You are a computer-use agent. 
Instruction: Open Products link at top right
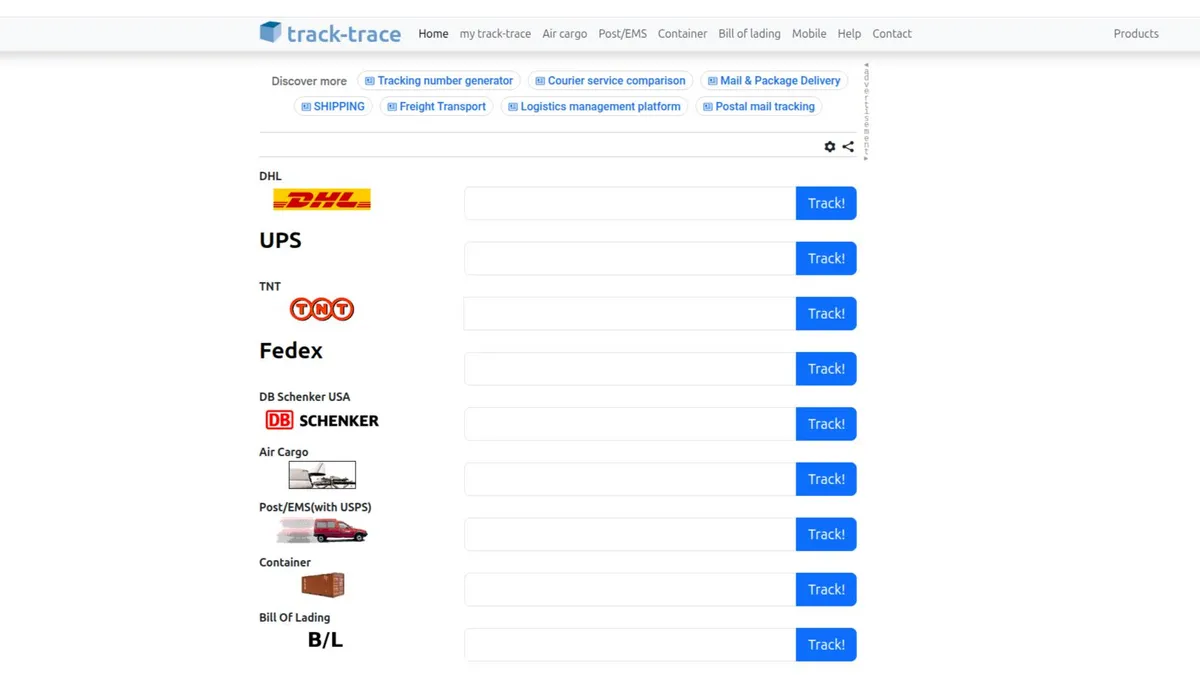pos(1136,33)
